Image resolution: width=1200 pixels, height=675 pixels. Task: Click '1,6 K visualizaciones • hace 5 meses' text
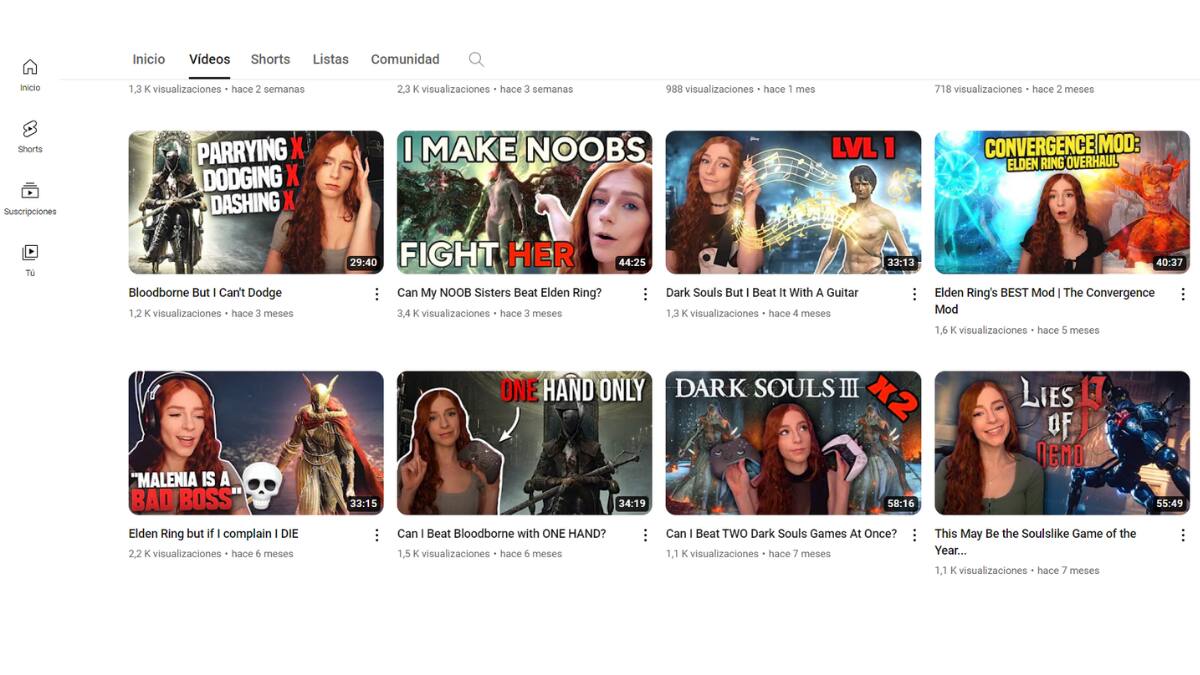tap(1016, 330)
